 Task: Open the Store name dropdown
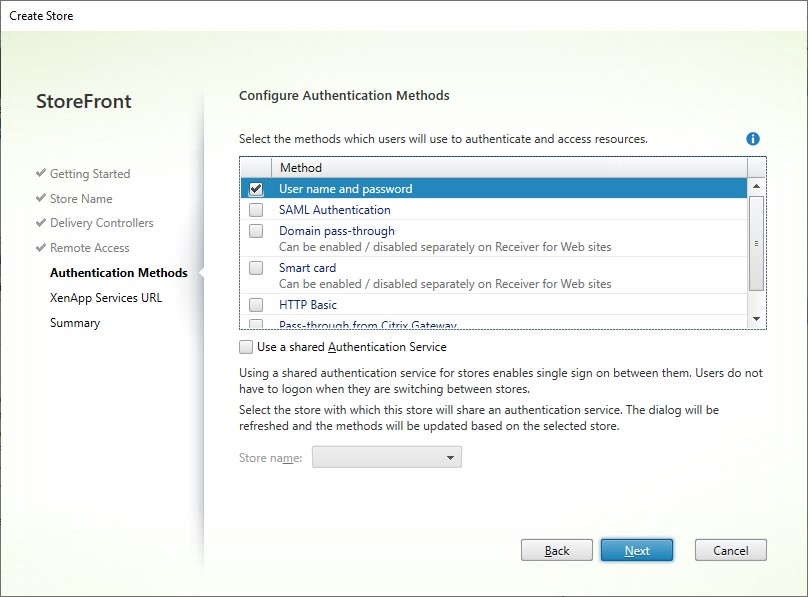pos(387,458)
